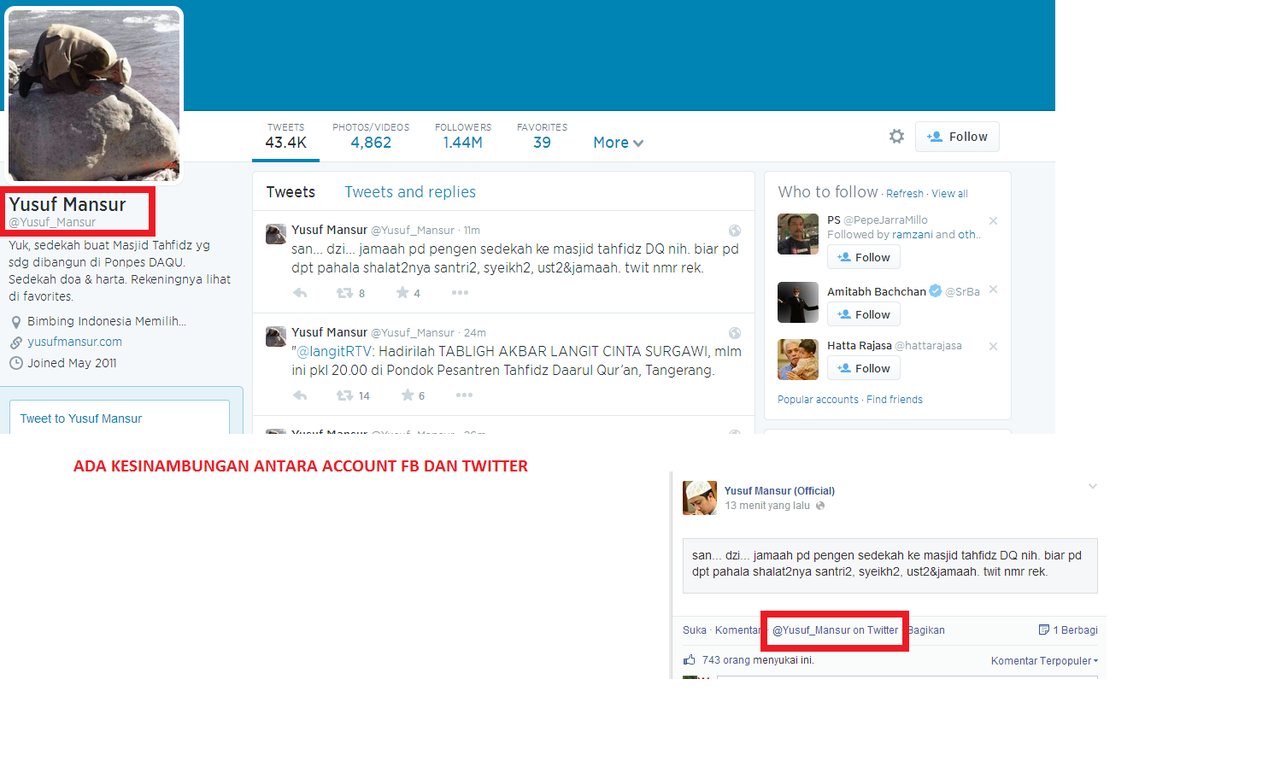The width and height of the screenshot is (1280, 767).
Task: Click 13 menit yang lalu timestamp
Action: pos(768,506)
